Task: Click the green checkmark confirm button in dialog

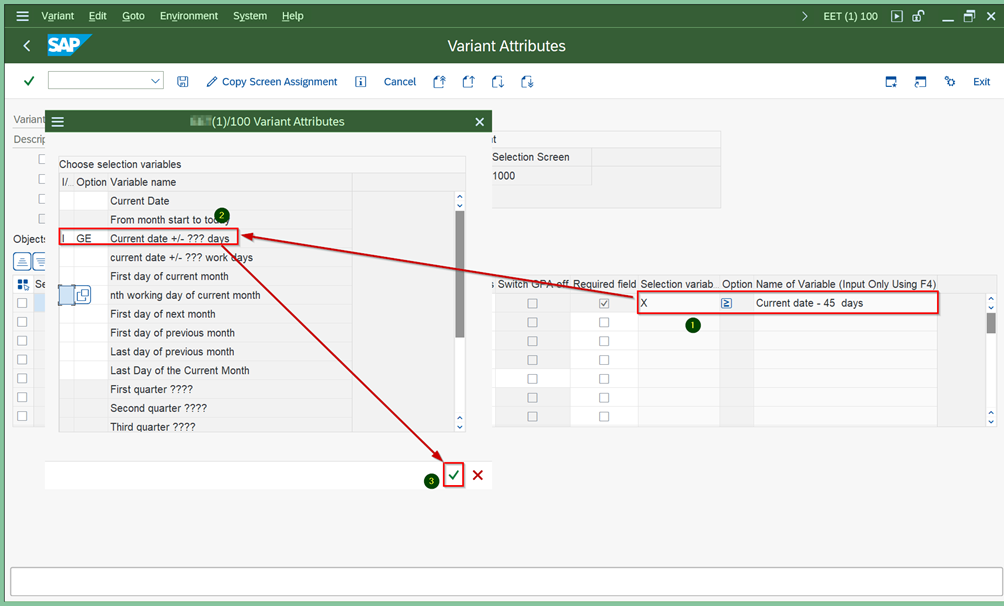Action: (454, 475)
